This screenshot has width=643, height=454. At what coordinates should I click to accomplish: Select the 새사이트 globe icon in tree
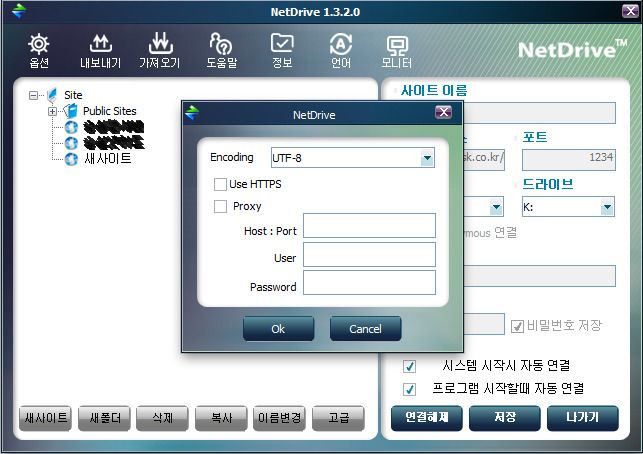(x=71, y=159)
